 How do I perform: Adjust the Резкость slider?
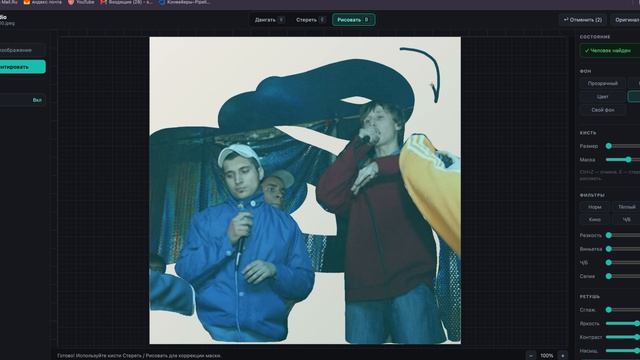(x=623, y=235)
